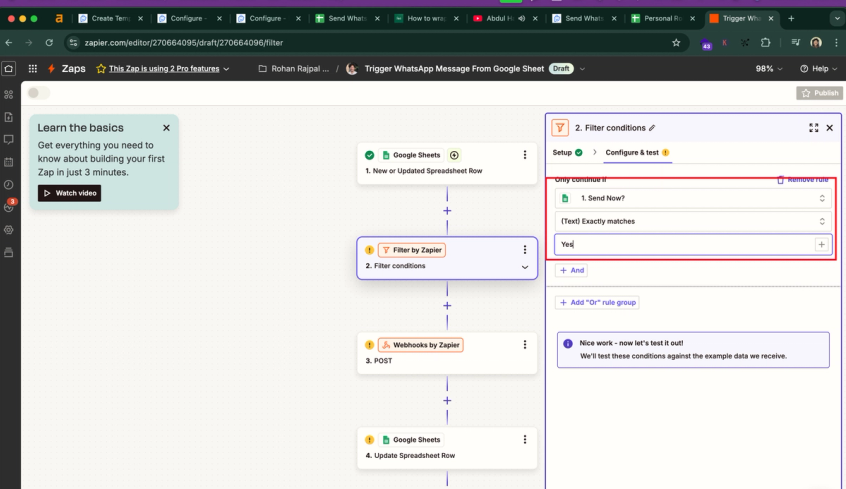The height and width of the screenshot is (489, 846).
Task: Click the filter icon in panel header
Action: pos(560,128)
